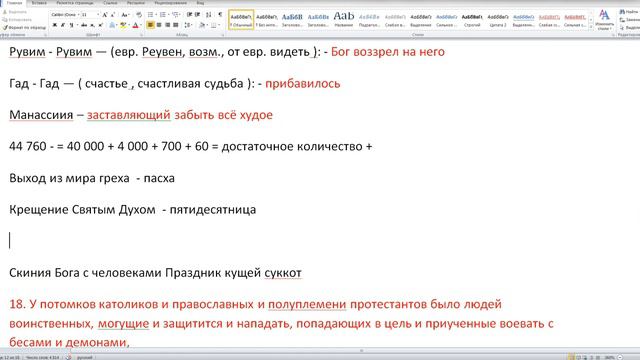Click the Text Effects icon
640x360 pixels.
[x=112, y=25]
